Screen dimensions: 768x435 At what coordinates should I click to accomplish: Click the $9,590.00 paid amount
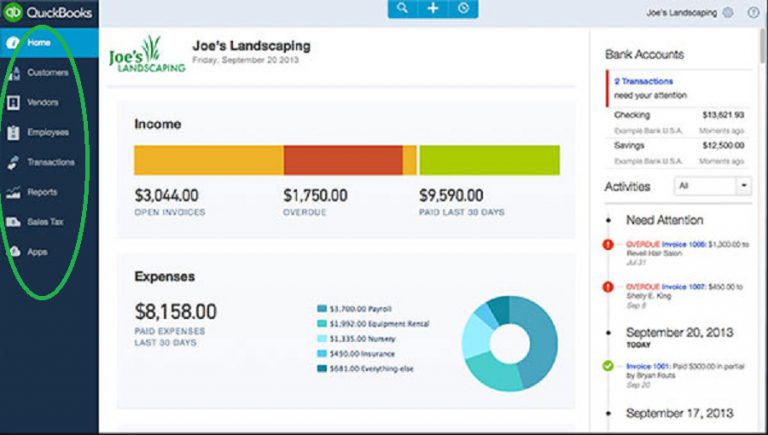coord(451,195)
